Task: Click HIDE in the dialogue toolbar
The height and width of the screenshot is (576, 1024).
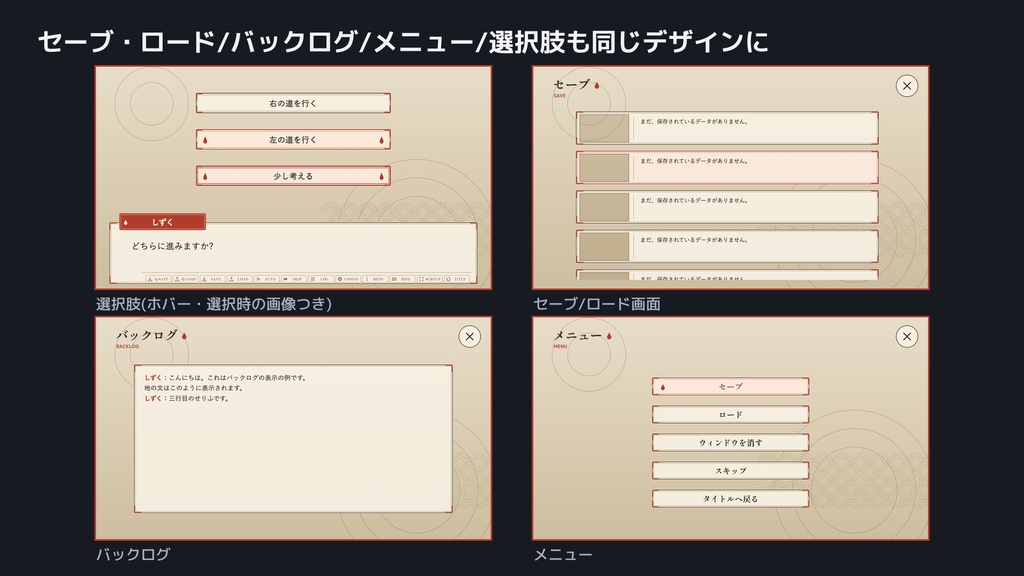Action: [x=402, y=279]
